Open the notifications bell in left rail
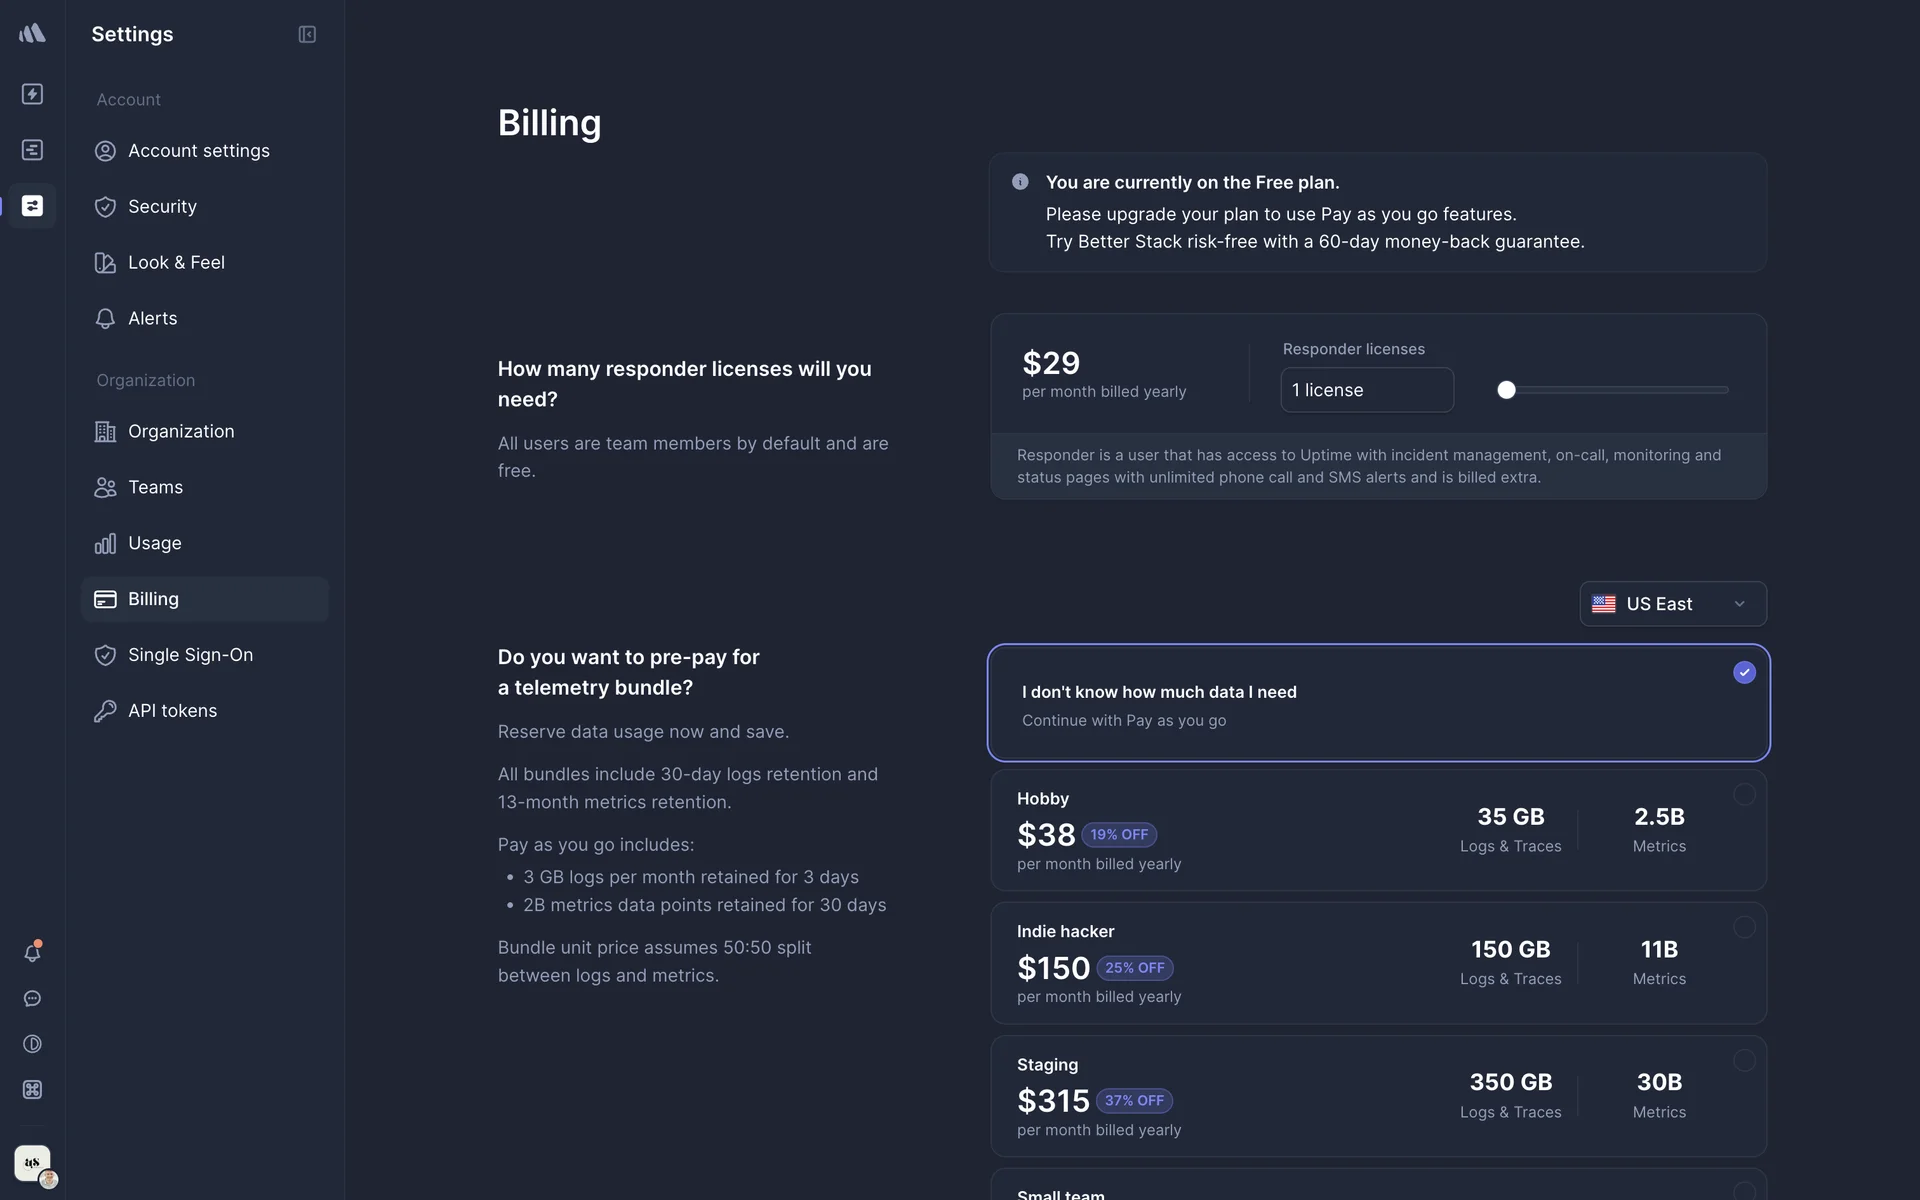This screenshot has width=1920, height=1200. [32, 953]
